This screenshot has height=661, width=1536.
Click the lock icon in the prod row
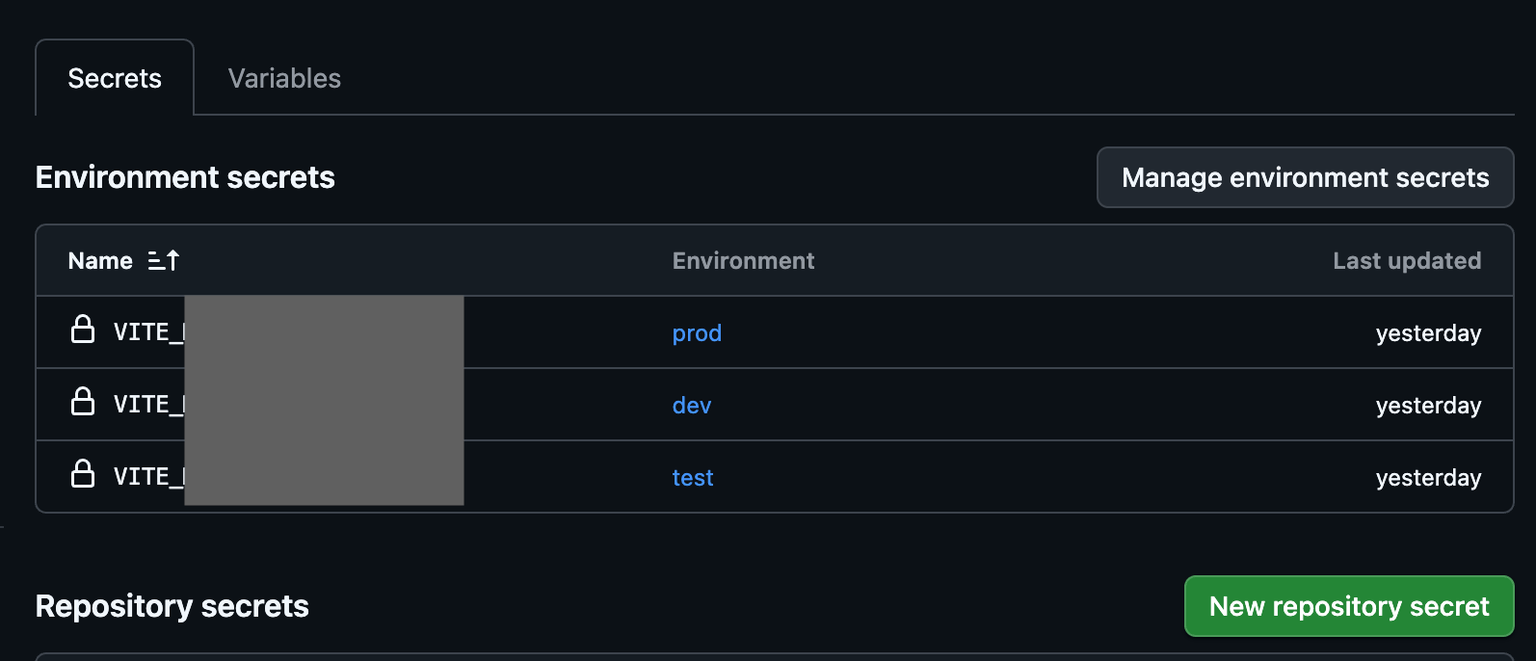(x=82, y=330)
